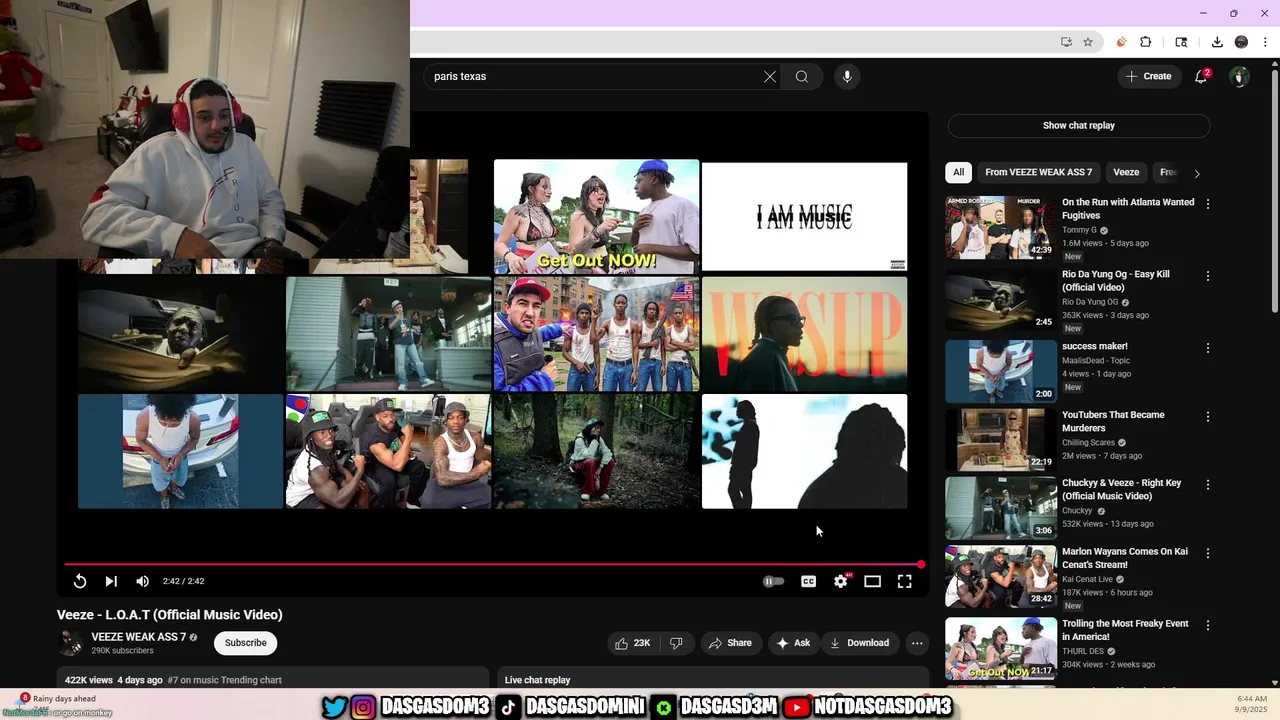Viewport: 1280px width, 720px height.
Task: Mute the video volume icon
Action: pos(142,581)
